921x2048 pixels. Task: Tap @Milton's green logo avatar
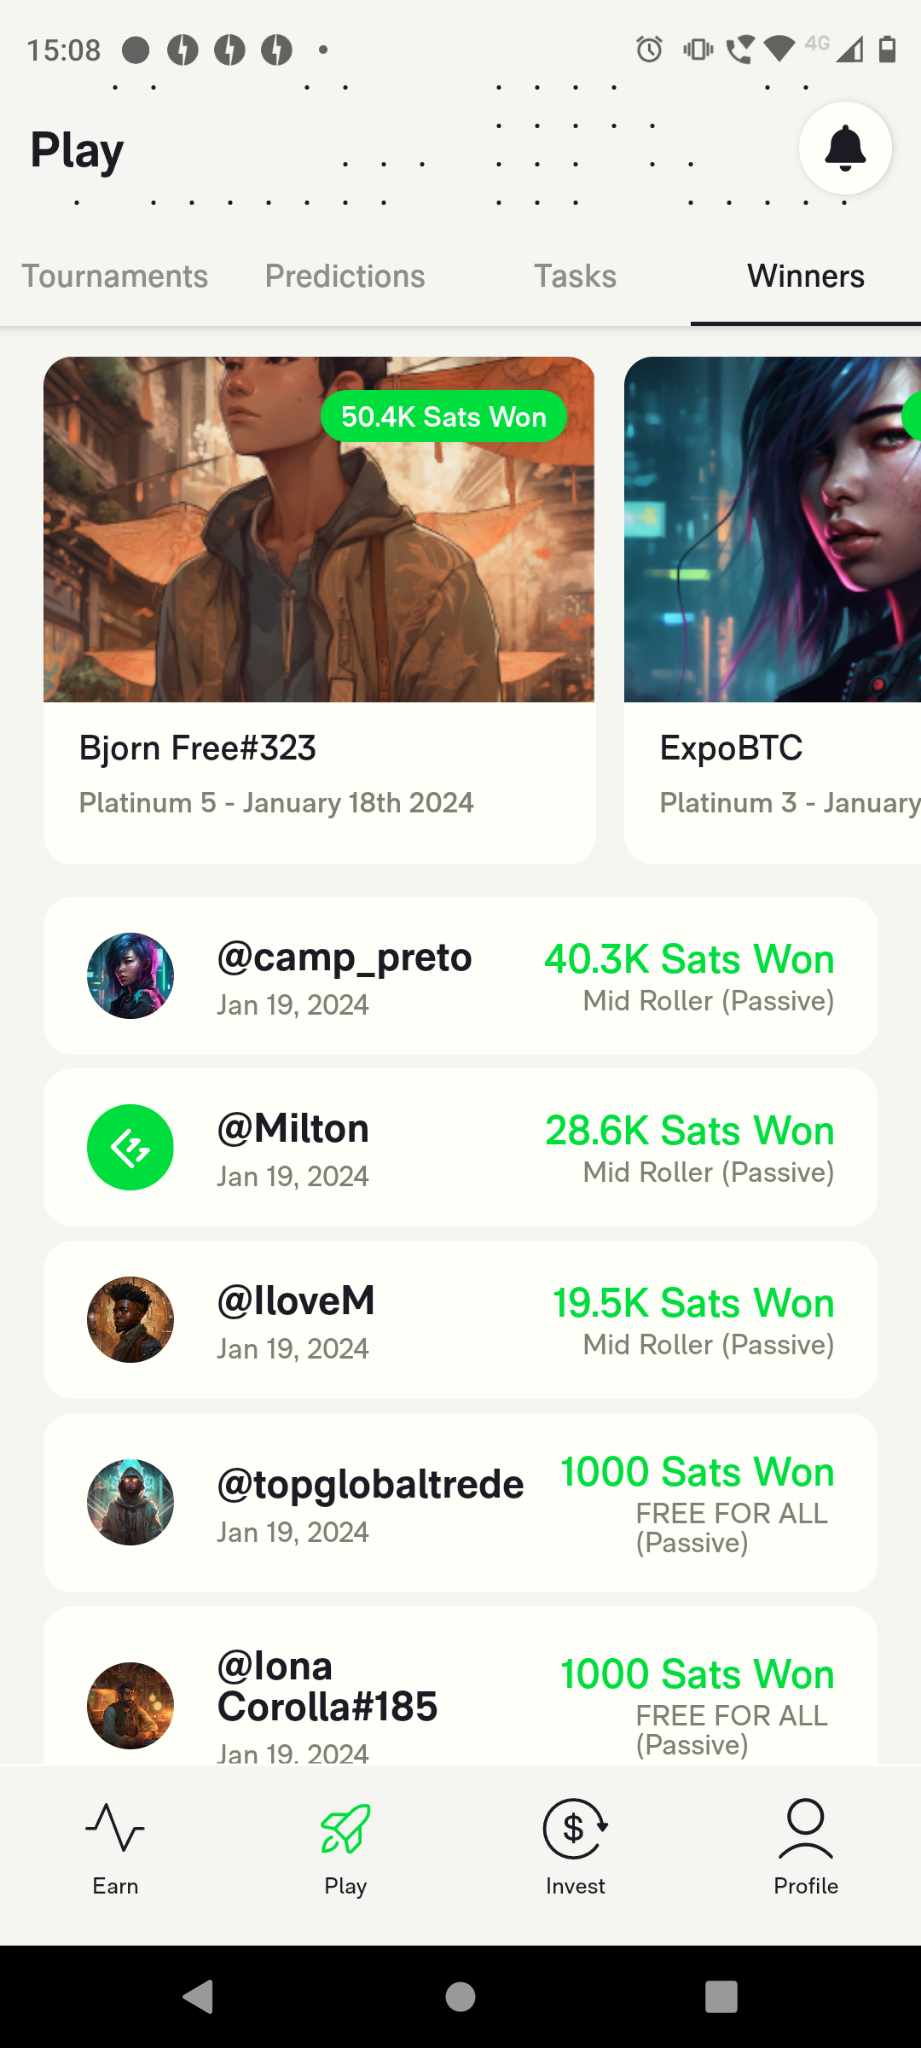tap(130, 1147)
